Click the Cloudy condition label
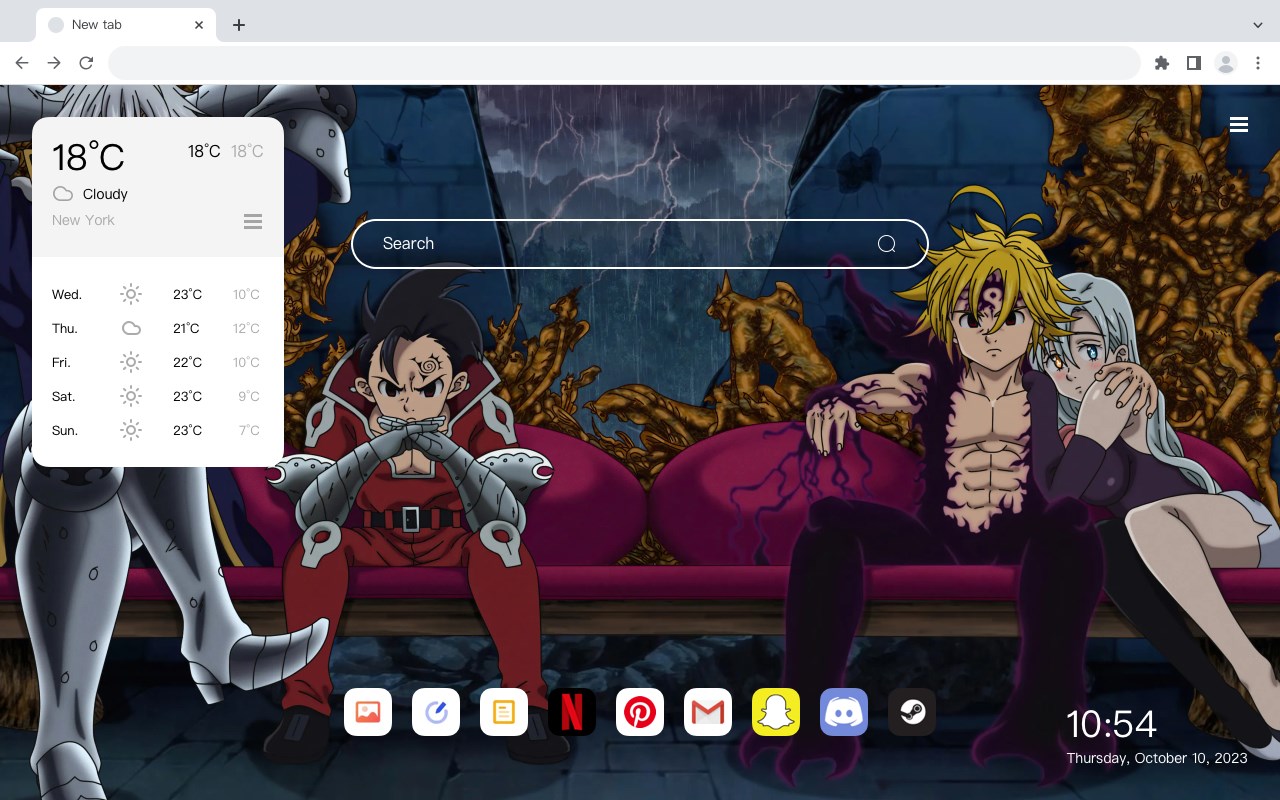This screenshot has height=800, width=1280. [105, 194]
